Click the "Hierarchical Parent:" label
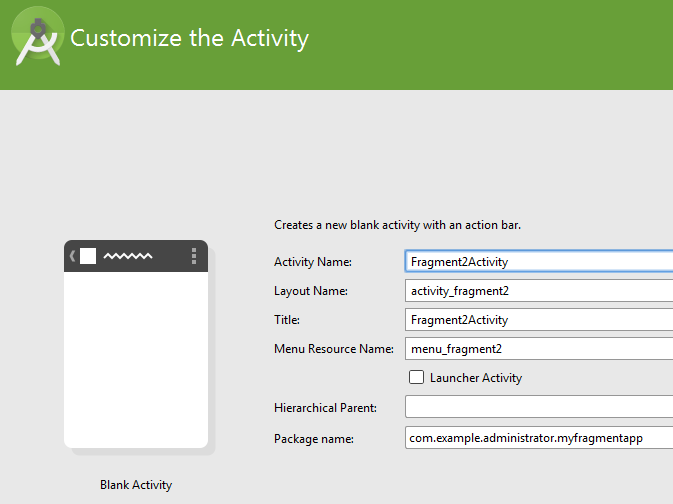Viewport: 673px width, 504px height. point(325,408)
